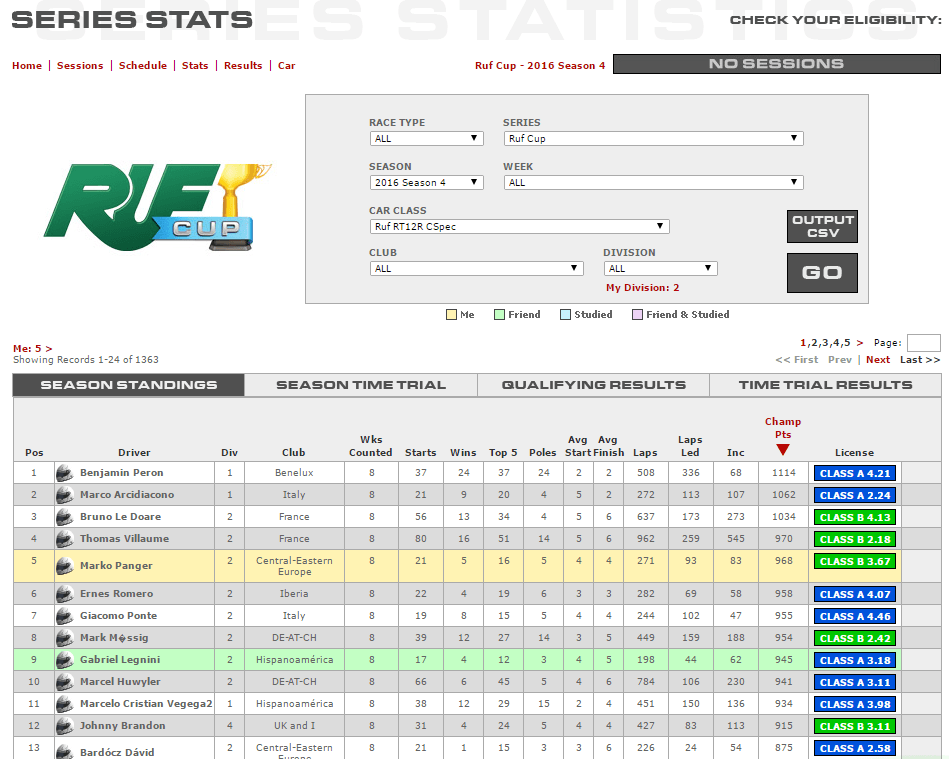The height and width of the screenshot is (759, 949).
Task: Switch to Time Trial Results tab
Action: (825, 385)
